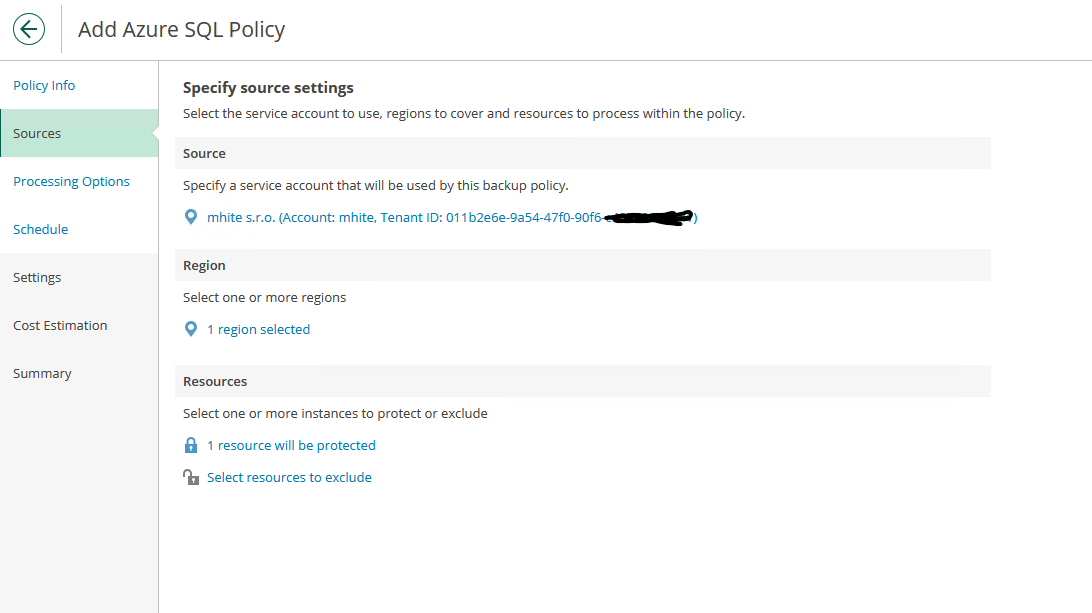Click the closed padlock icon for protected resources
This screenshot has height=613, width=1092.
tap(191, 445)
